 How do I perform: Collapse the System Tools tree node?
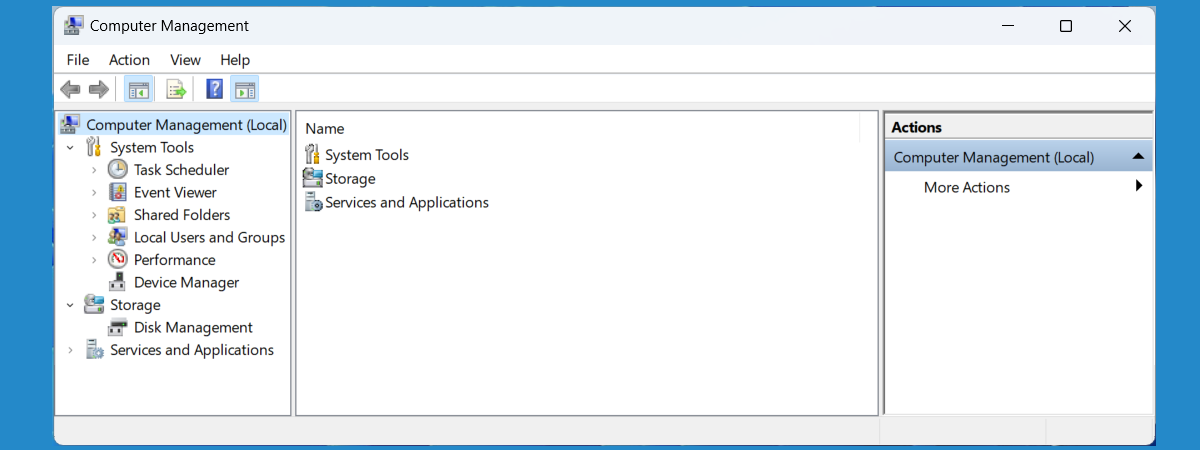pyautogui.click(x=70, y=148)
